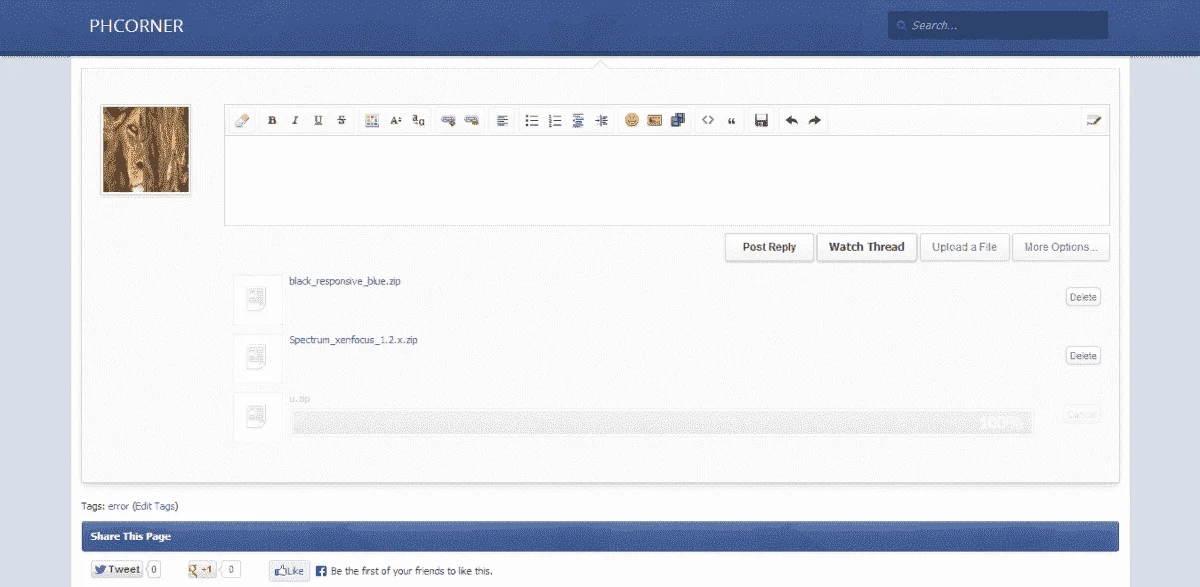Screen dimensions: 1200x587
Task: Click the black_responsive_blue.zip file thumbnail
Action: click(x=257, y=300)
